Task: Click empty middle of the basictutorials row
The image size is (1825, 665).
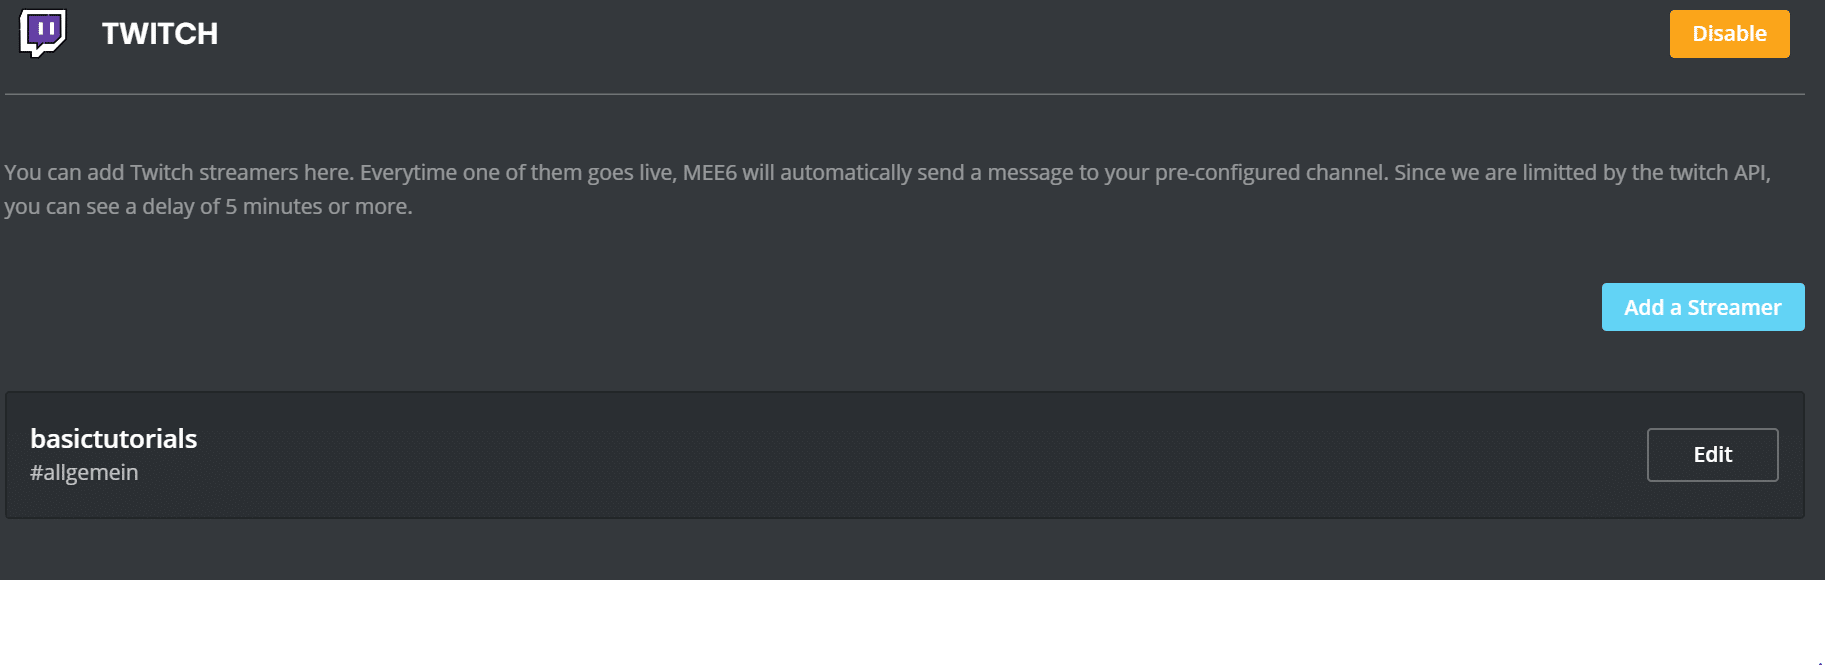Action: (900, 455)
